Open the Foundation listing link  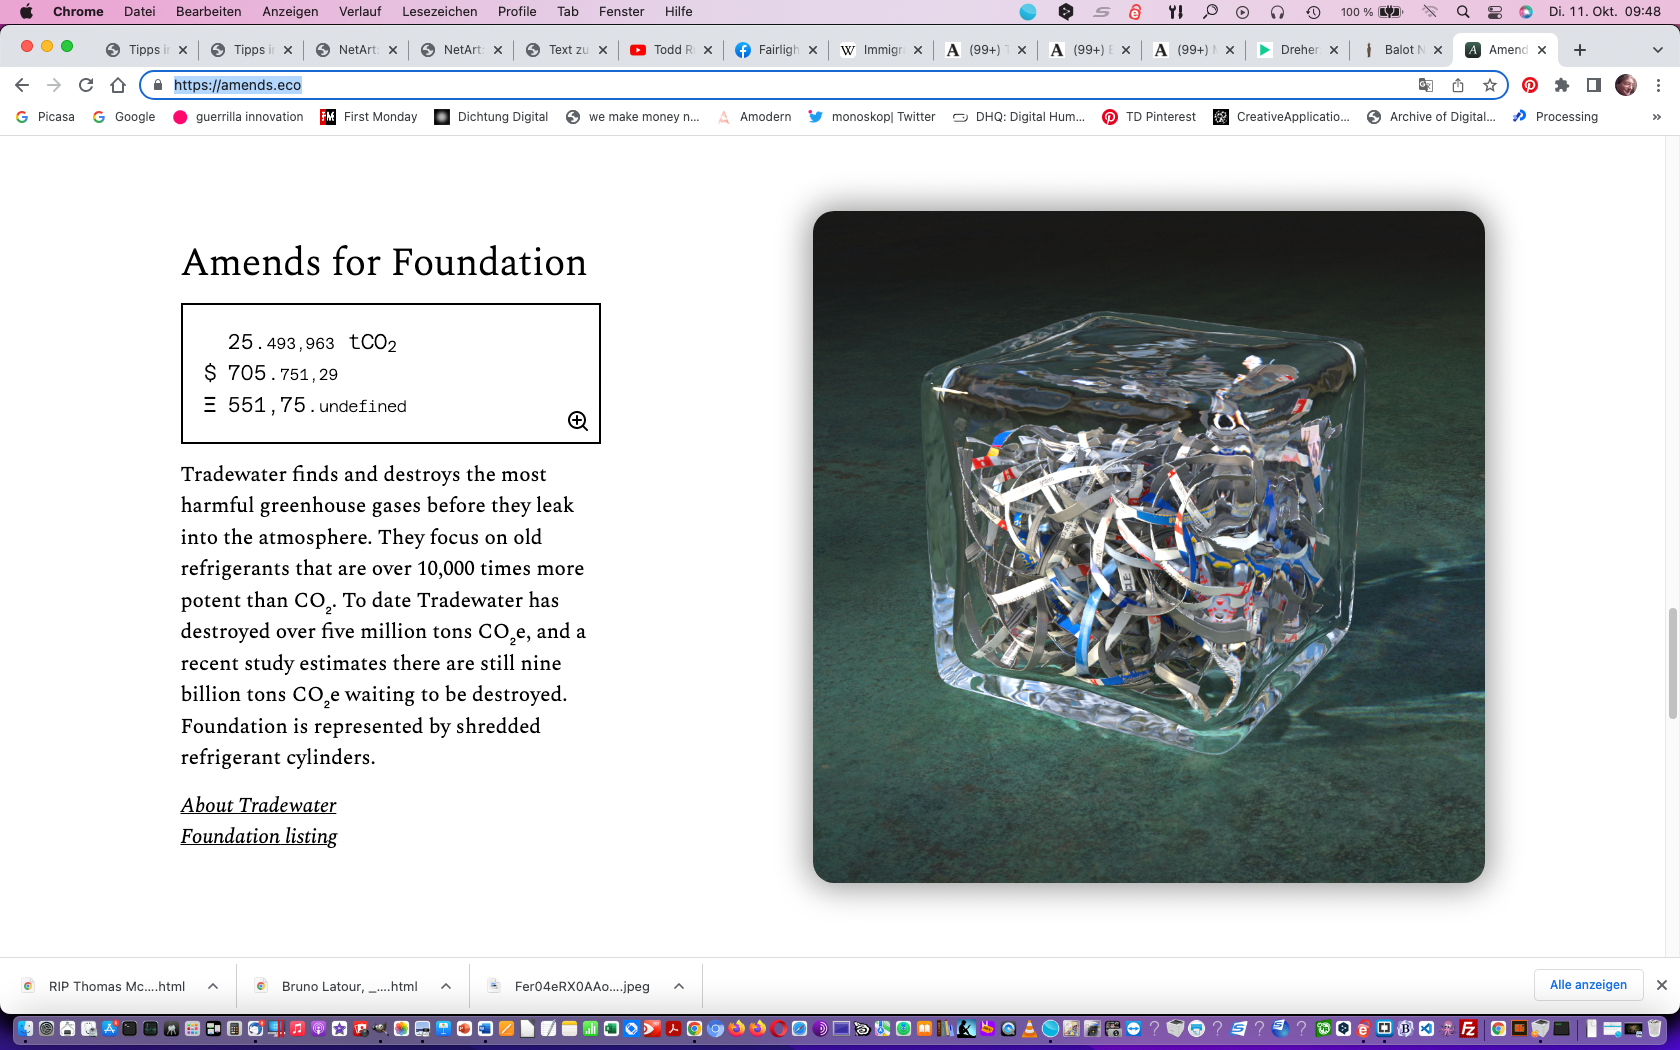(258, 836)
